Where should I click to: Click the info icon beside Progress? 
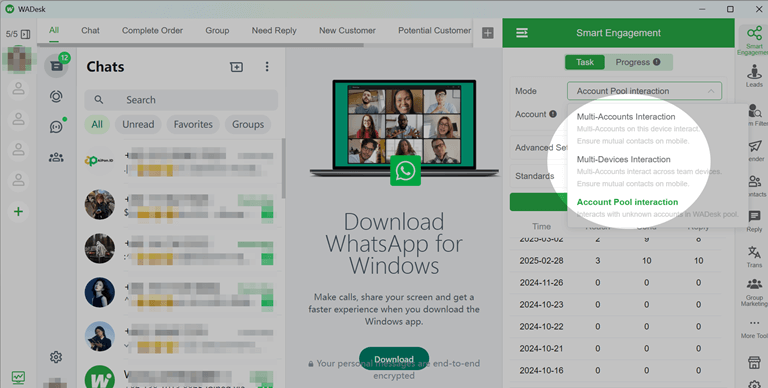pos(657,62)
